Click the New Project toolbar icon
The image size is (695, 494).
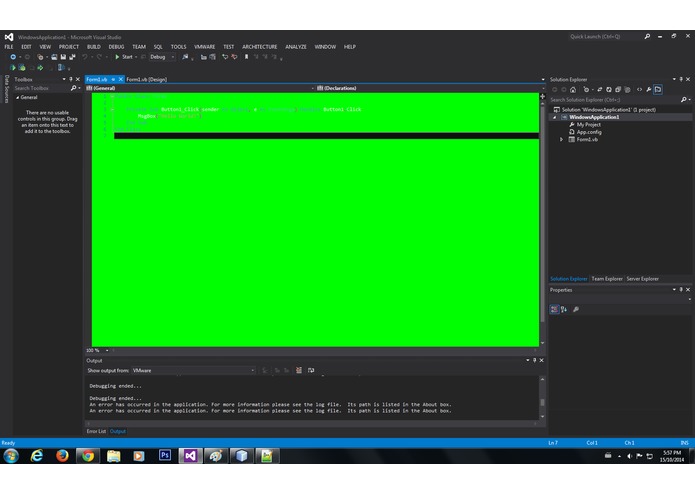point(40,57)
